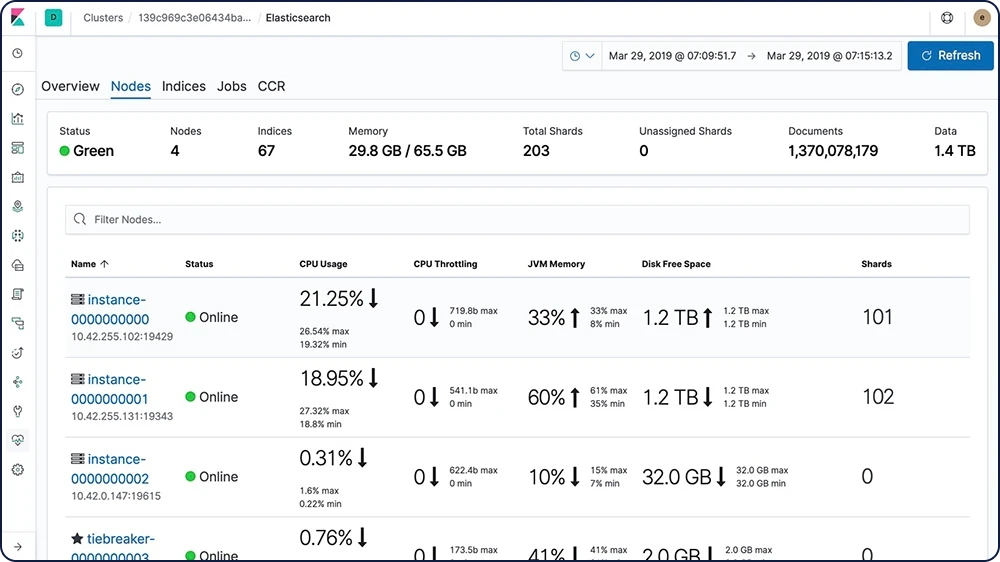Switch to the Indices tab
The height and width of the screenshot is (562, 1000).
coord(184,86)
